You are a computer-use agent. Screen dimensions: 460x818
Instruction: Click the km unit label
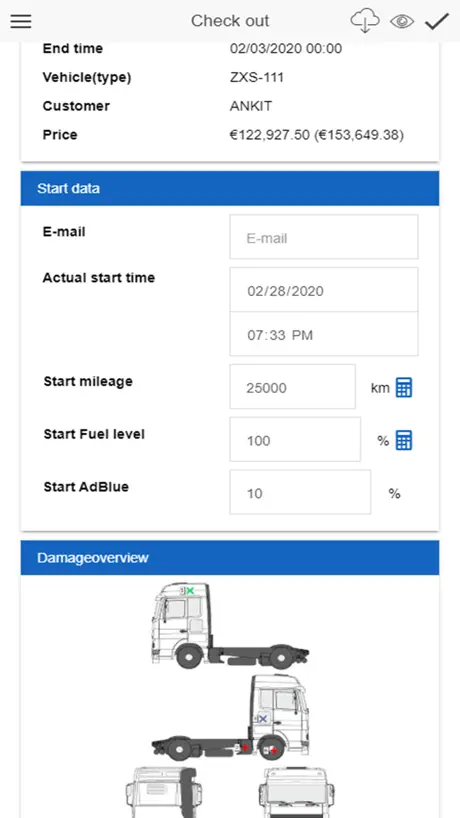point(380,388)
